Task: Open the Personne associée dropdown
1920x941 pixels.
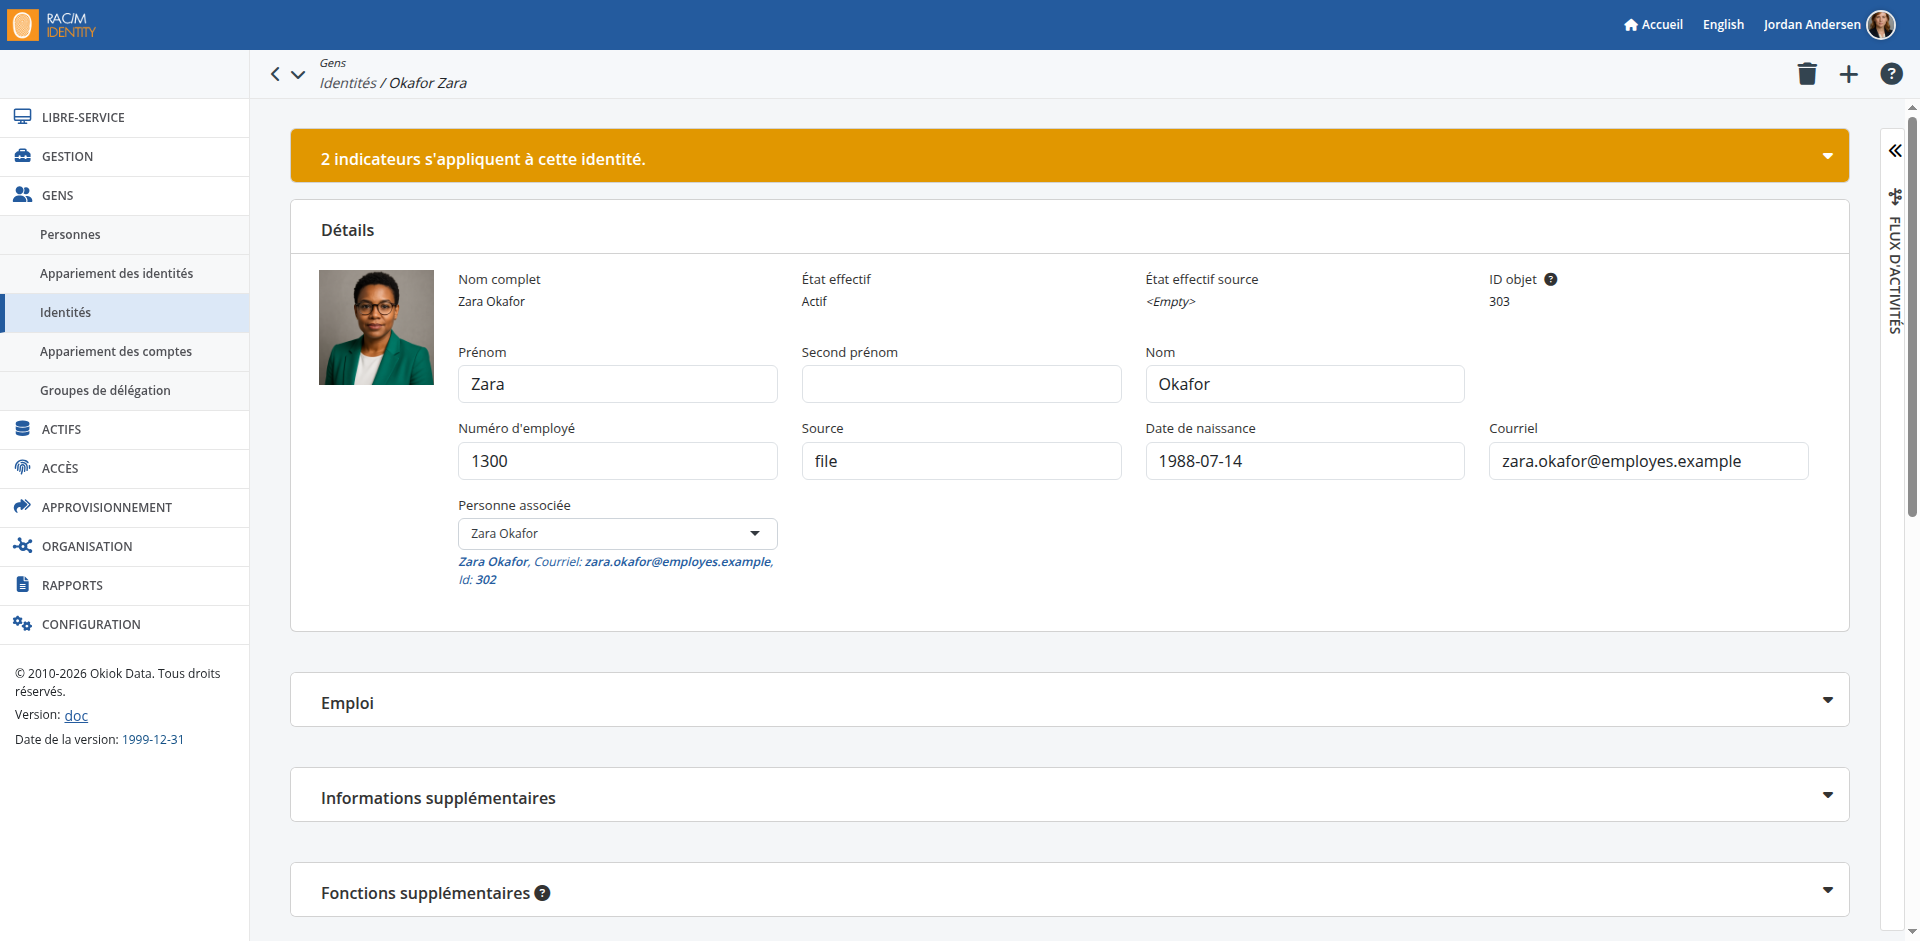Action: coord(617,534)
